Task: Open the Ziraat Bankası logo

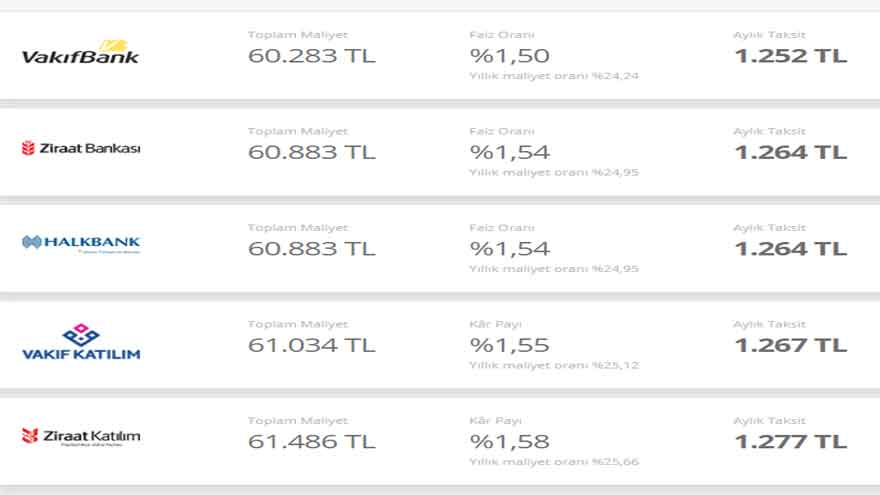Action: (81, 148)
